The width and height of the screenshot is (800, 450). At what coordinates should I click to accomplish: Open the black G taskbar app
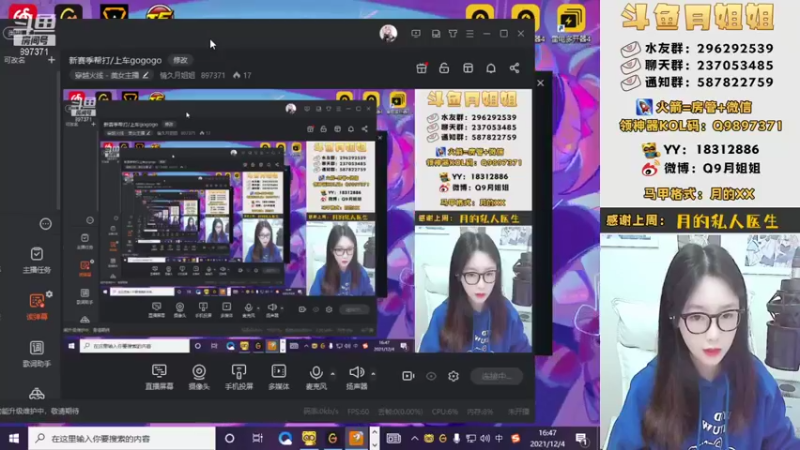coord(333,438)
